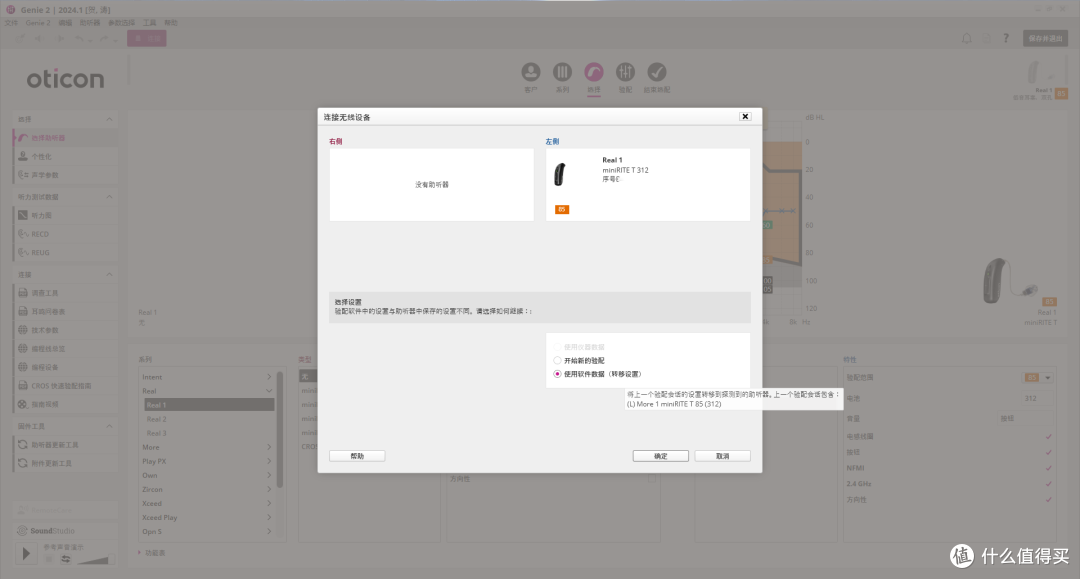The image size is (1080, 579).
Task: Open the Genie 2 menu
Action: point(38,23)
